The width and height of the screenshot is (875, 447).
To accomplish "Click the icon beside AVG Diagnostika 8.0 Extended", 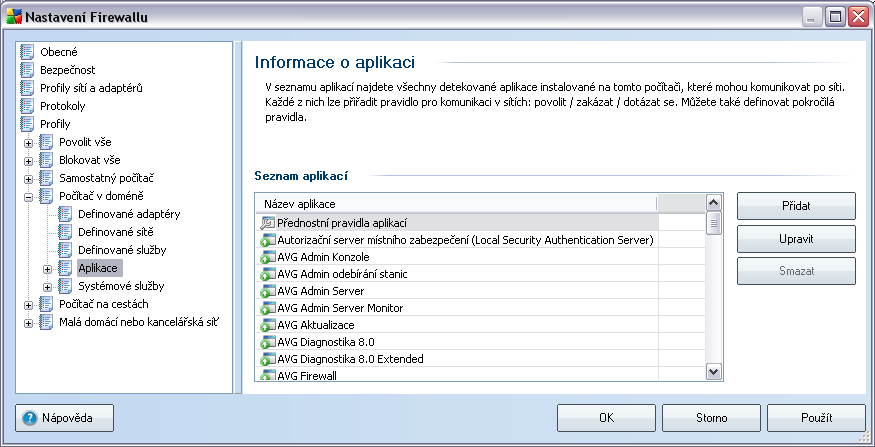I will click(x=267, y=359).
